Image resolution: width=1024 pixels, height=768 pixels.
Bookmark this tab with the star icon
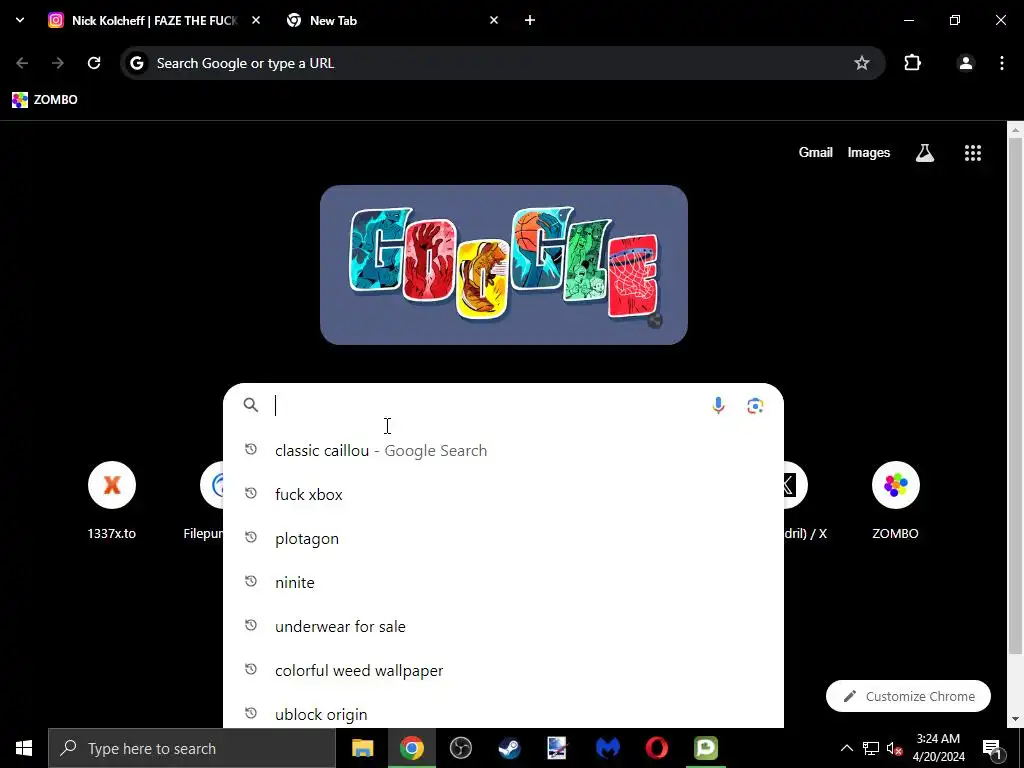click(862, 63)
